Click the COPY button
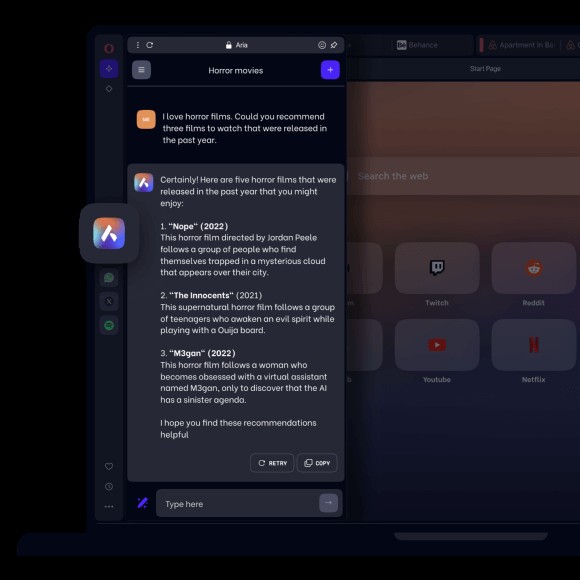Screen dimensions: 580x580 tap(317, 463)
